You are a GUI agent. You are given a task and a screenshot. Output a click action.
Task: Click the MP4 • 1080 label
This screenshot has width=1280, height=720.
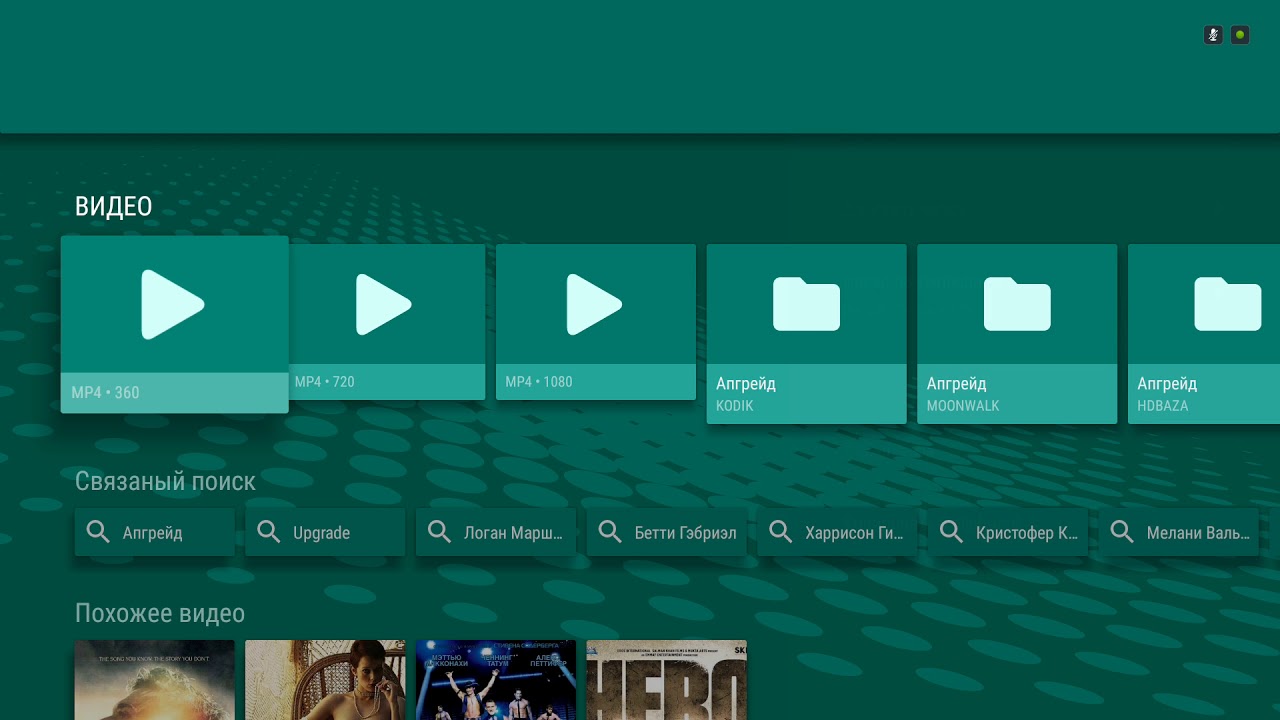point(539,382)
